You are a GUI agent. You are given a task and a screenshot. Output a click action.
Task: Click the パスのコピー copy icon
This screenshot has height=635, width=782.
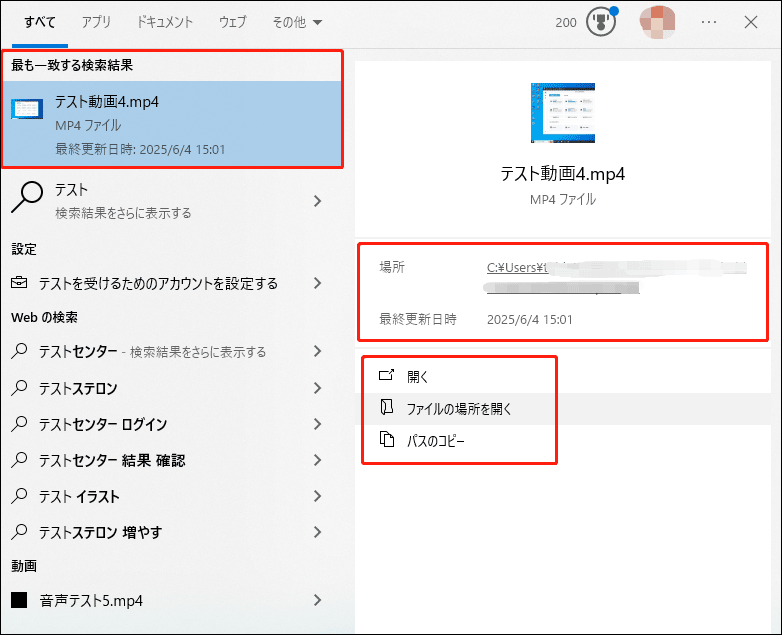click(387, 439)
